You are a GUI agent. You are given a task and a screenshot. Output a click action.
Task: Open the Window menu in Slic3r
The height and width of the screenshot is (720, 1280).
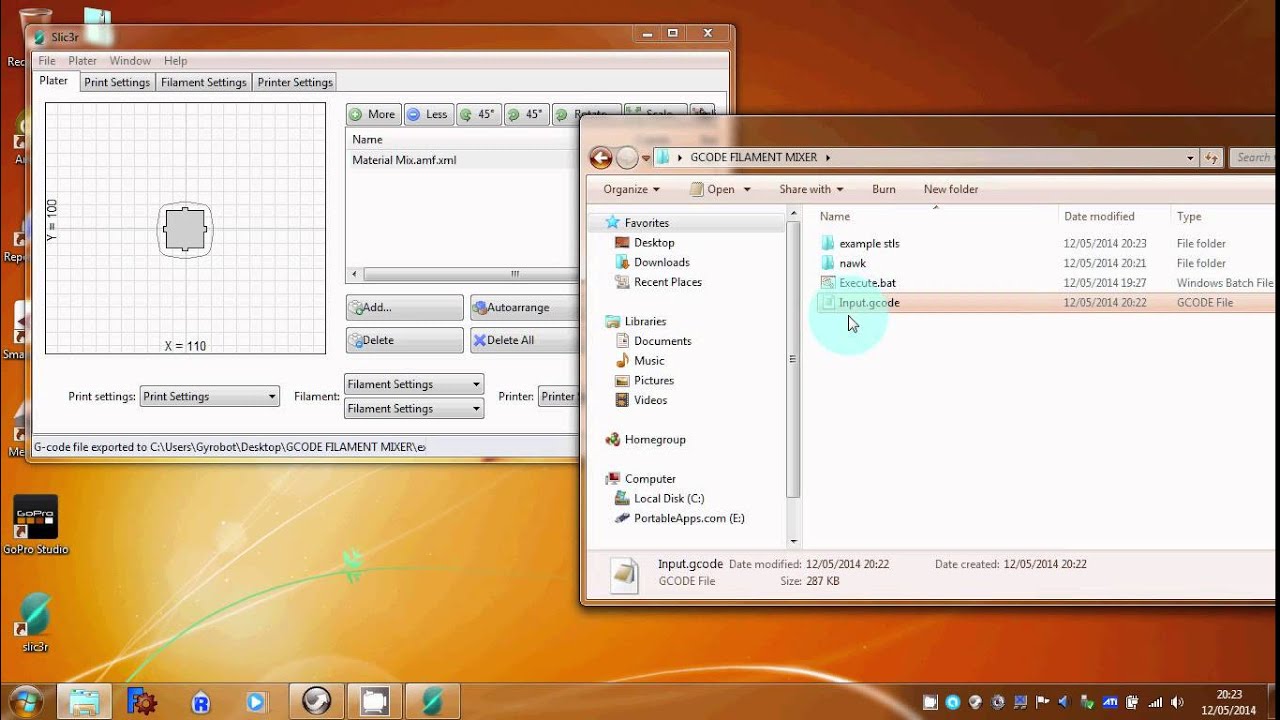[130, 61]
